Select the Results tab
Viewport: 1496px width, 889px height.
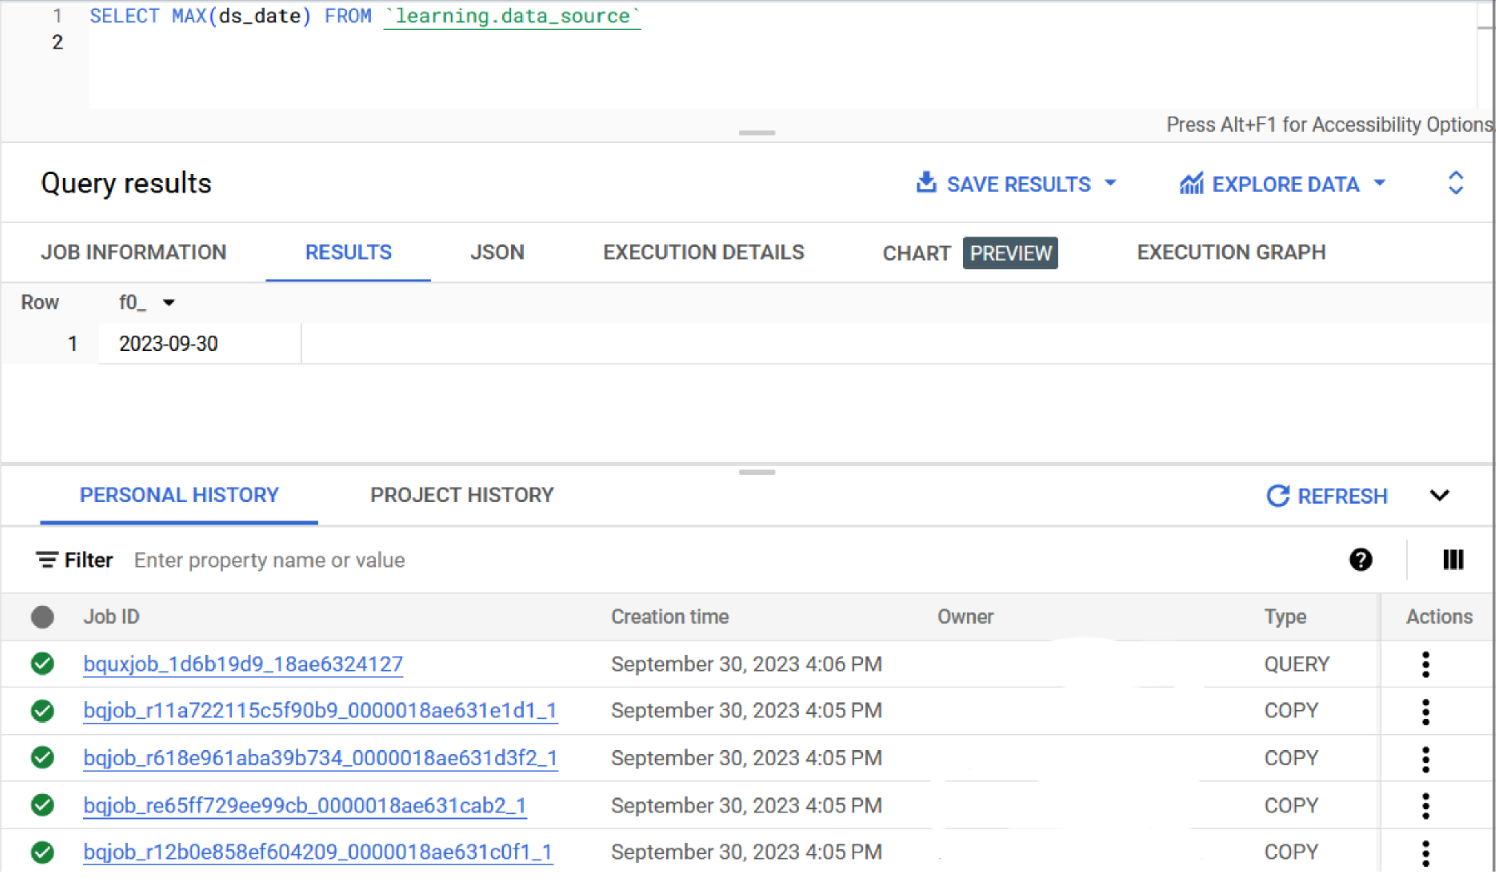click(x=348, y=252)
